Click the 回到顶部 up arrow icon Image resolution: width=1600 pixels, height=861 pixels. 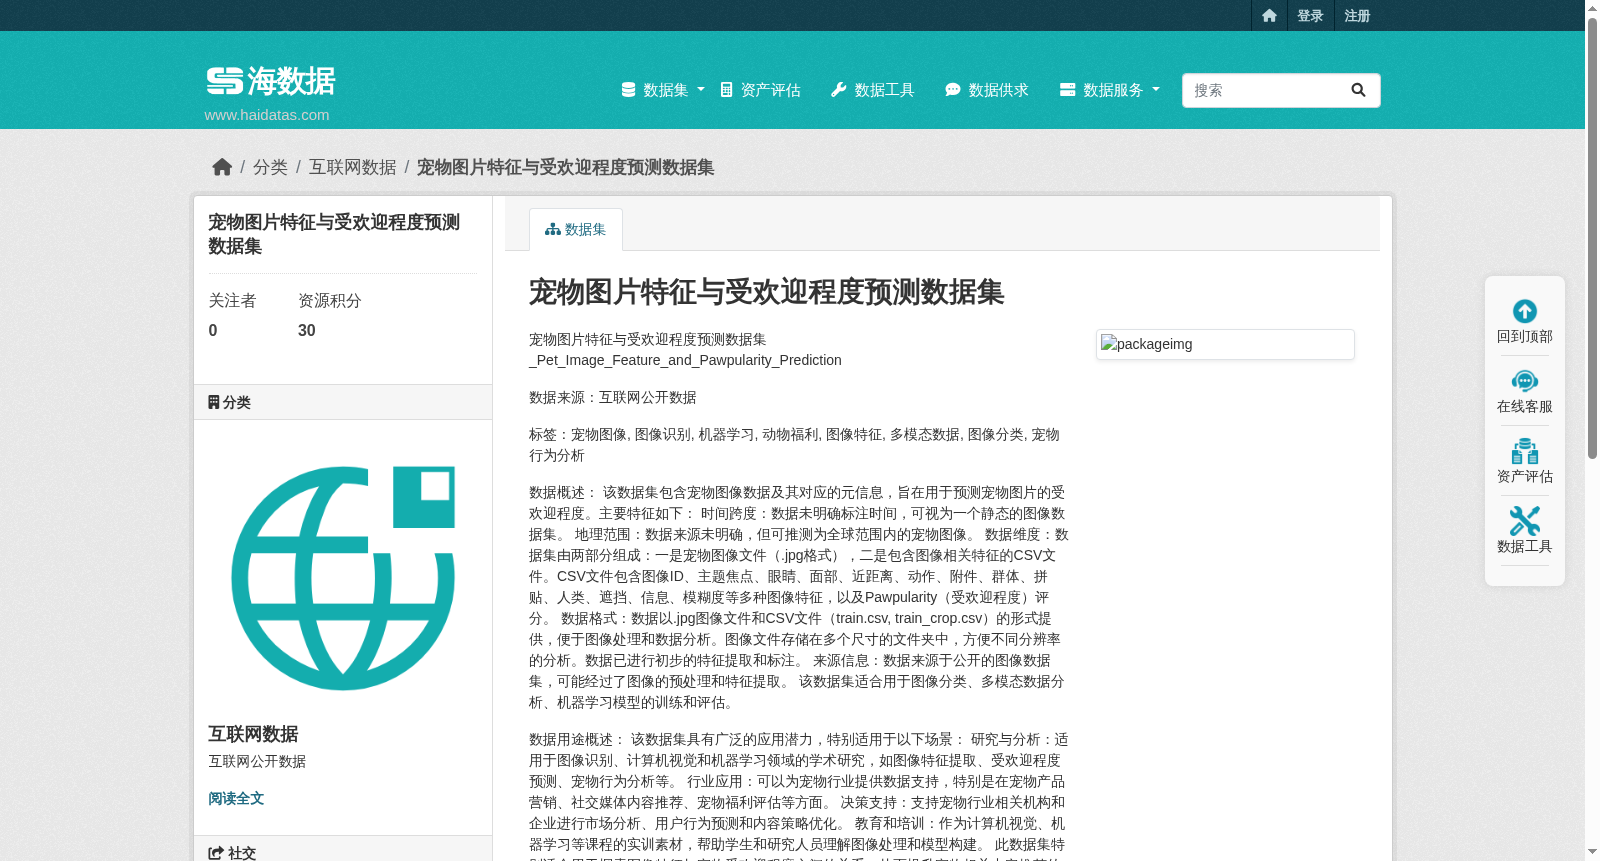[1525, 311]
